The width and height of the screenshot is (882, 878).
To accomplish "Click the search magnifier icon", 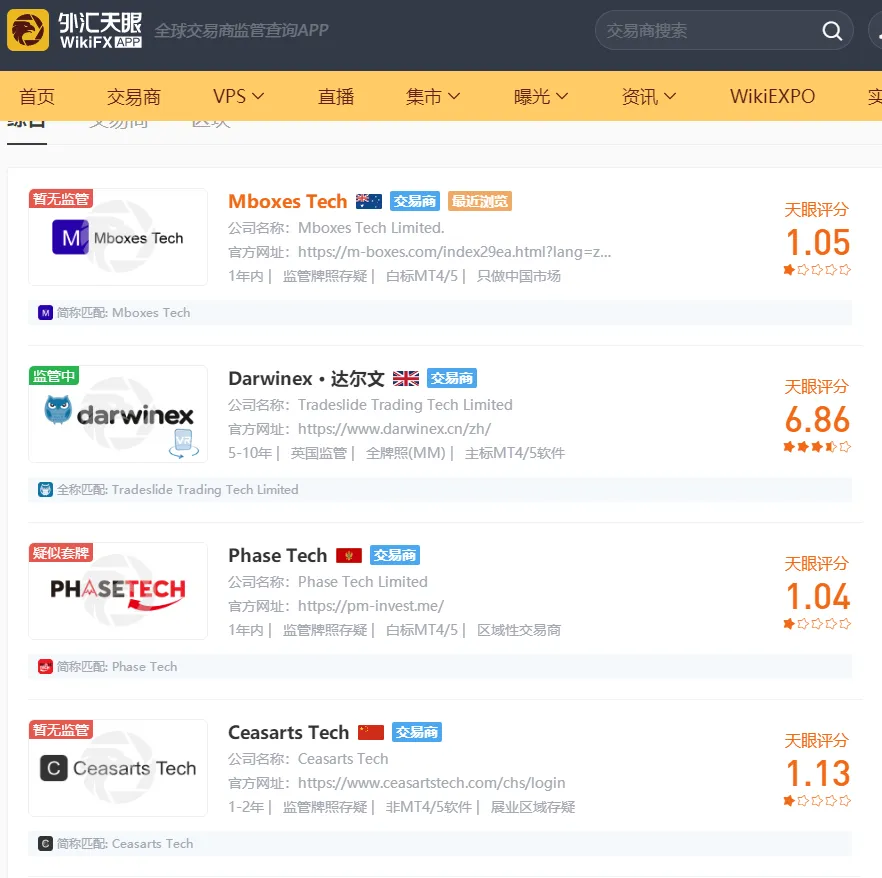I will pos(832,30).
